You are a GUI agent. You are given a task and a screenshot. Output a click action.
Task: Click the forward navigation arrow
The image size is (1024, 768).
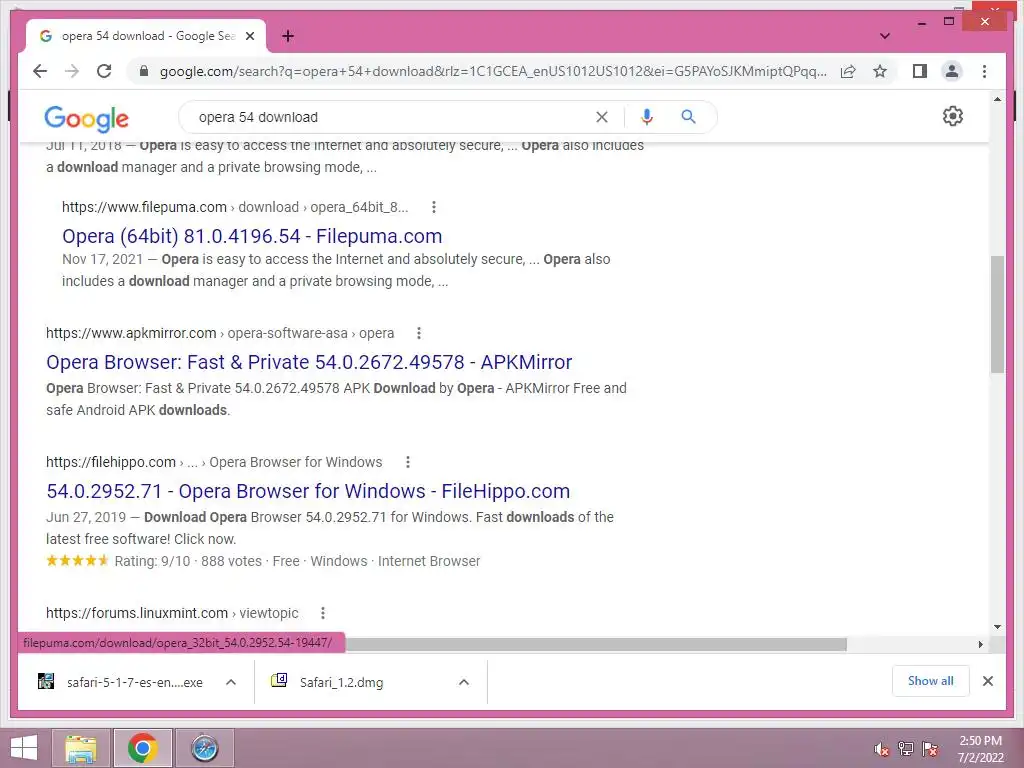click(x=72, y=71)
